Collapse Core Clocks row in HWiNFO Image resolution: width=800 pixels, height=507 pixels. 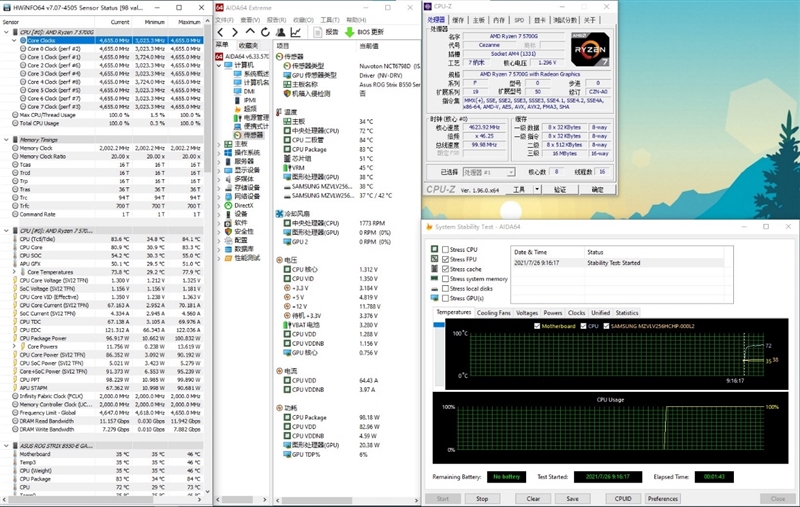(x=14, y=40)
